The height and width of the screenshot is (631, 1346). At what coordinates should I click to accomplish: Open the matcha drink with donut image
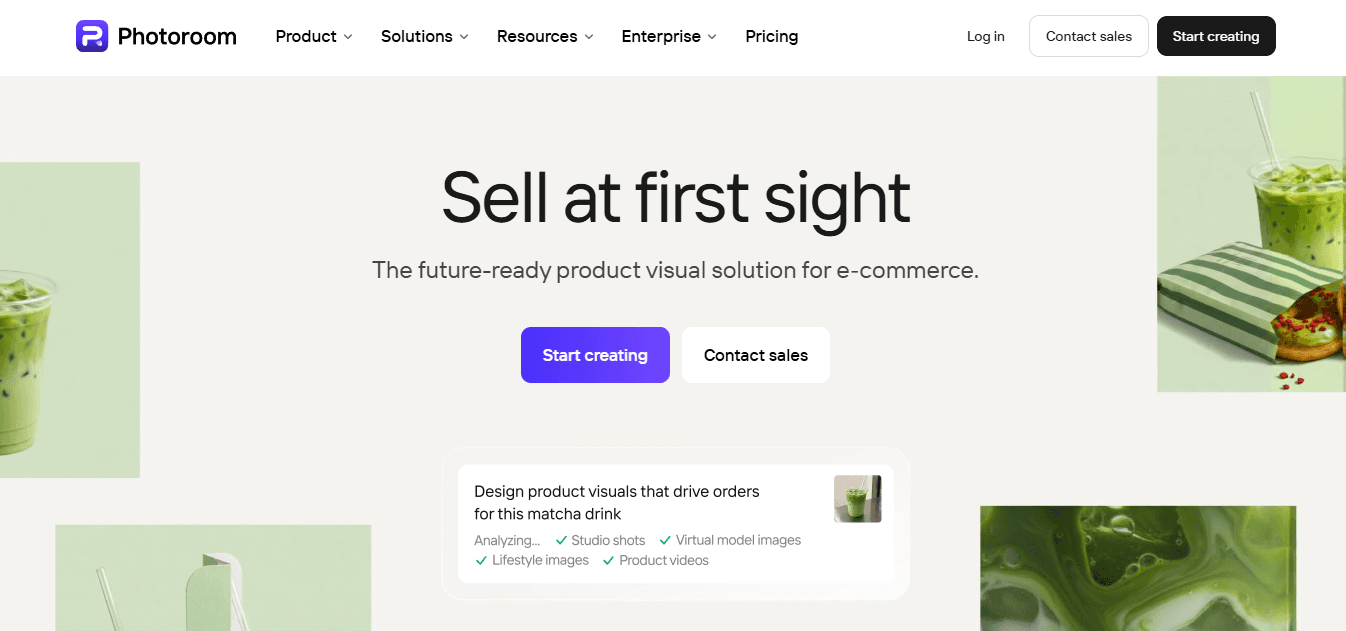click(1251, 234)
